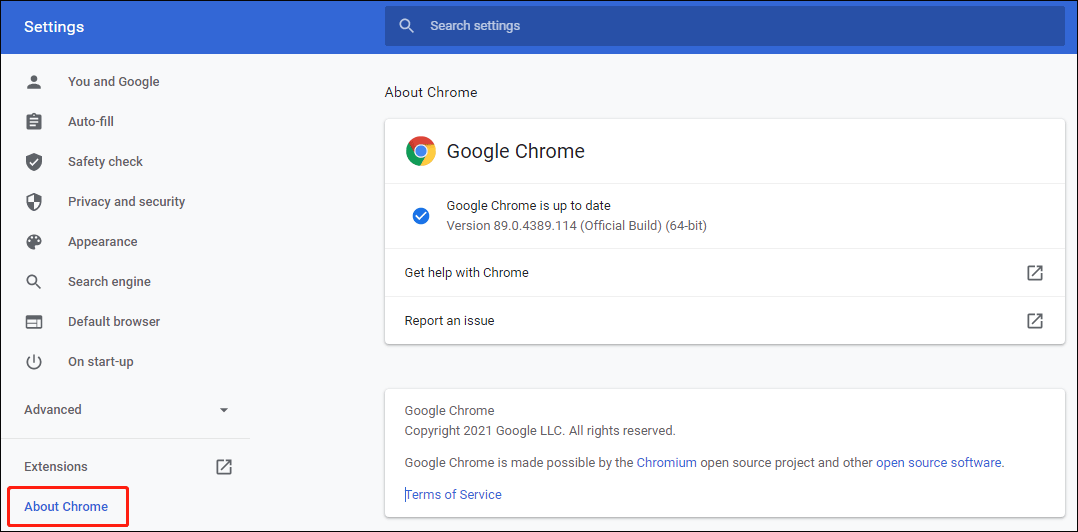Focus the Search settings input field
Screen dimensions: 1078x532
[724, 26]
